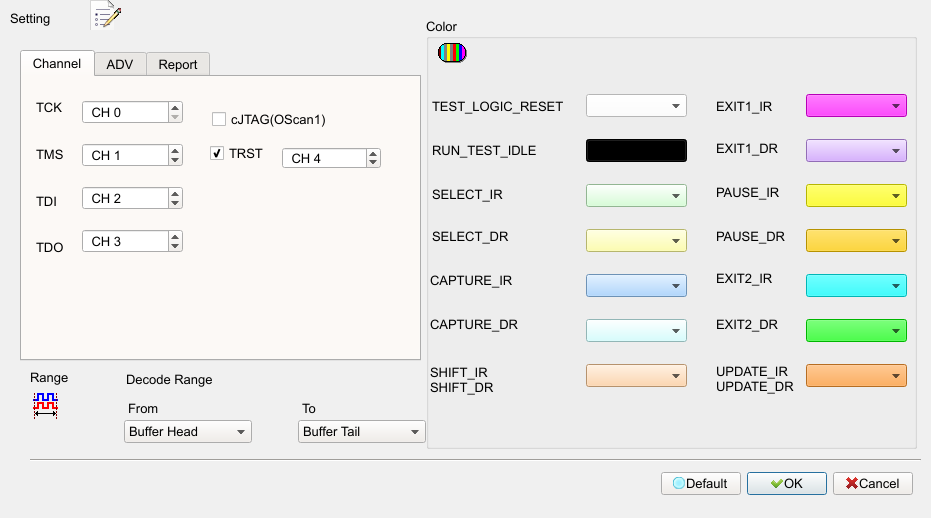Click the TEST_LOGIC_RESET label
This screenshot has width=931, height=518.
click(x=498, y=106)
